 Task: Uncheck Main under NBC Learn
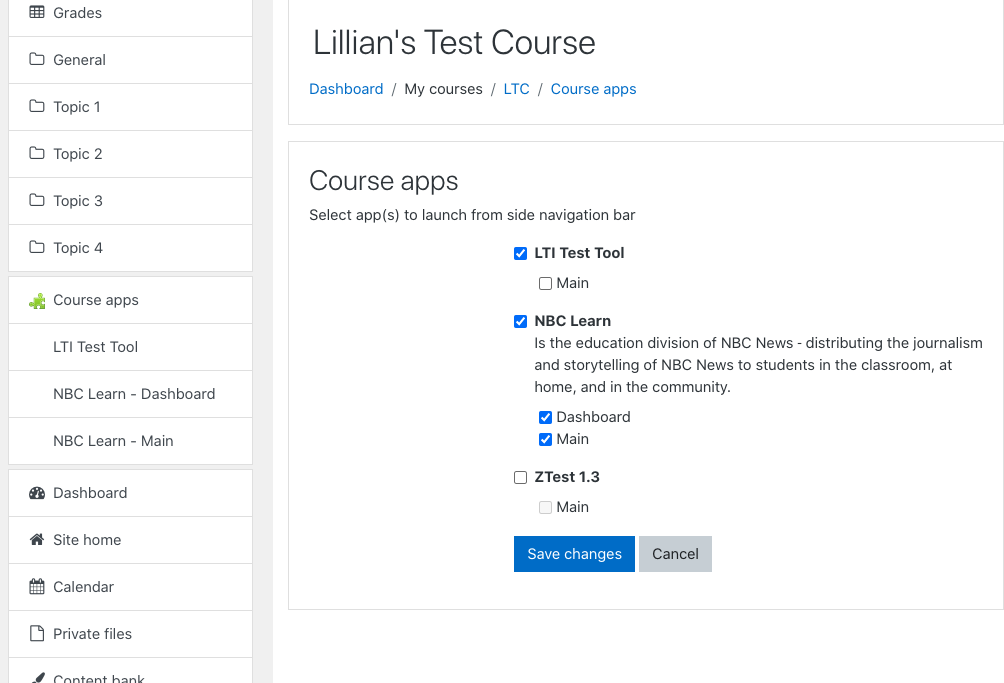(546, 440)
